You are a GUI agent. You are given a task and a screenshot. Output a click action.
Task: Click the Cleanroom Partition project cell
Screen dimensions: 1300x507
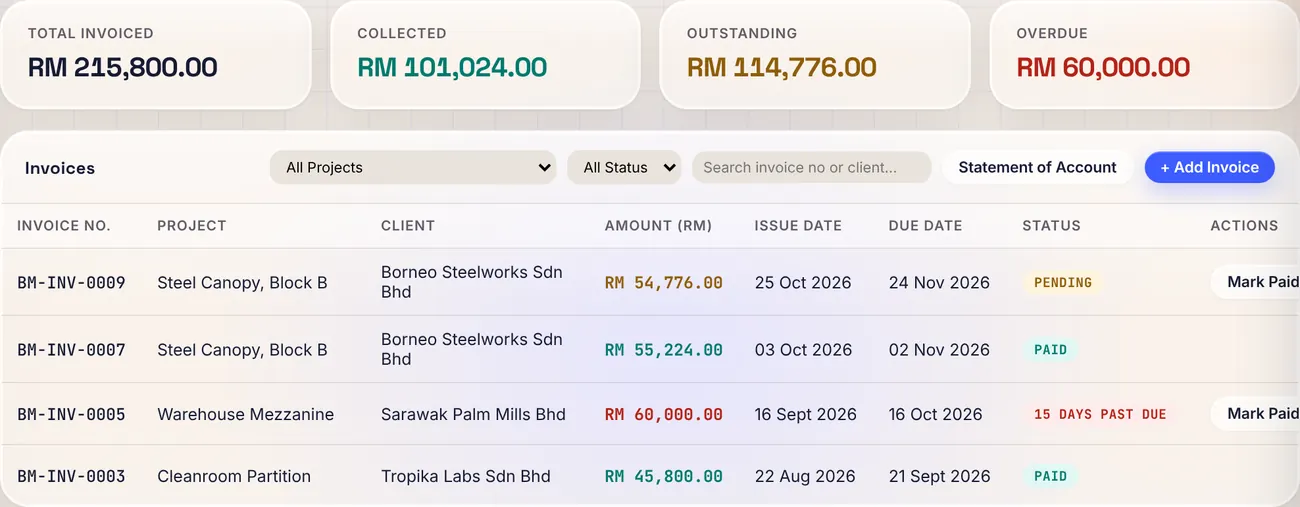point(234,476)
